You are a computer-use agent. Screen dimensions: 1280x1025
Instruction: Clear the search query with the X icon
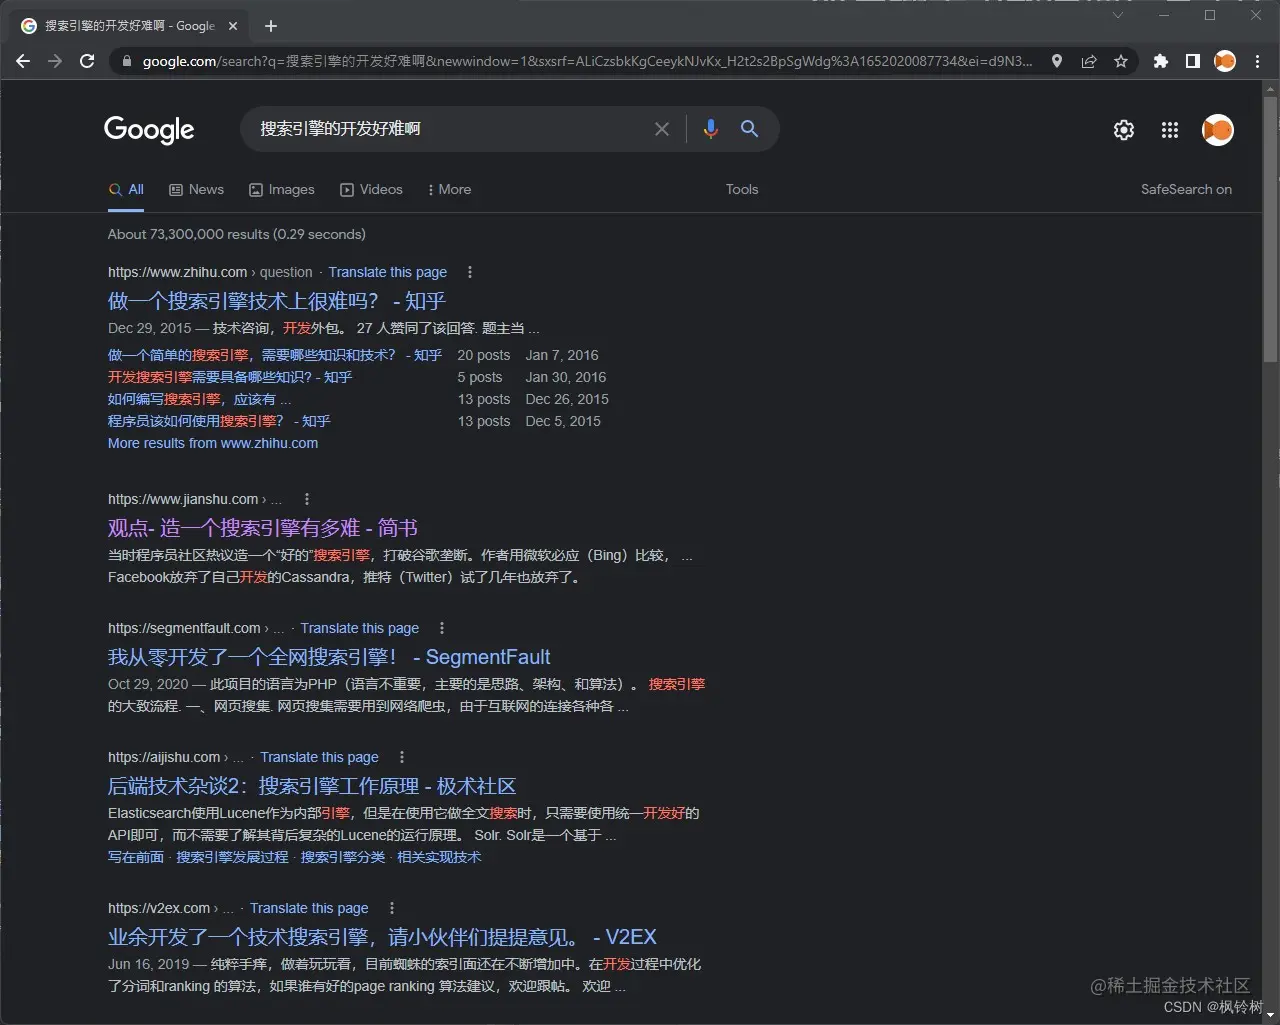[662, 129]
